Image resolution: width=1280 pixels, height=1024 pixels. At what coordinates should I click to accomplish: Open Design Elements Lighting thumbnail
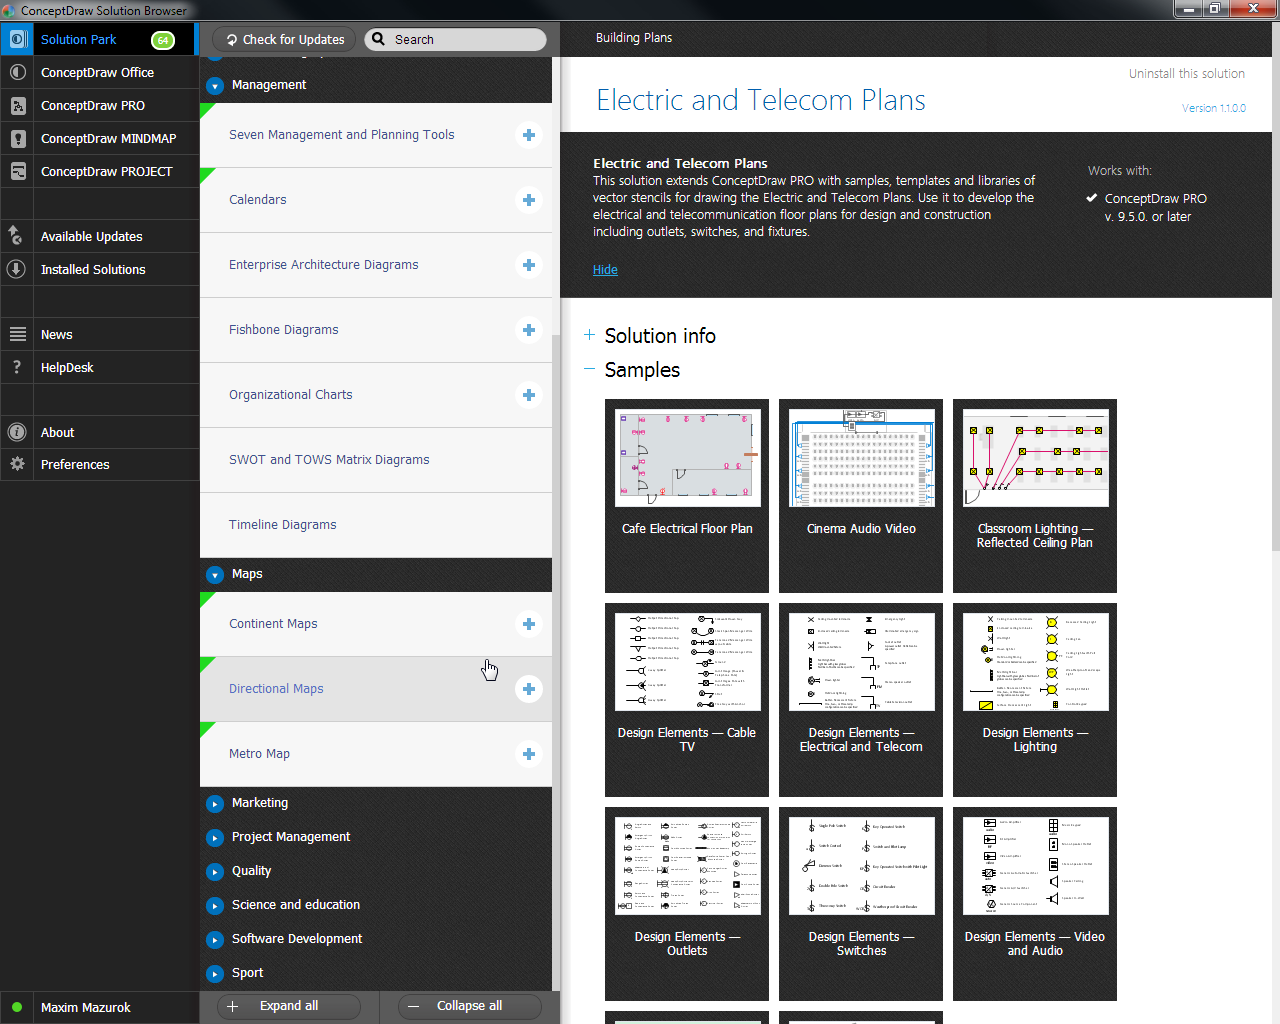pos(1035,662)
